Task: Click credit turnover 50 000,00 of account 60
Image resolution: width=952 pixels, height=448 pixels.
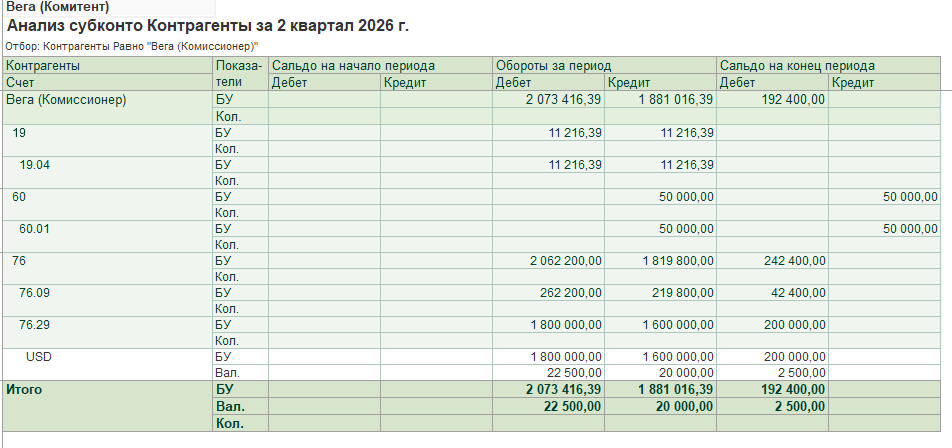Action: pyautogui.click(x=686, y=197)
